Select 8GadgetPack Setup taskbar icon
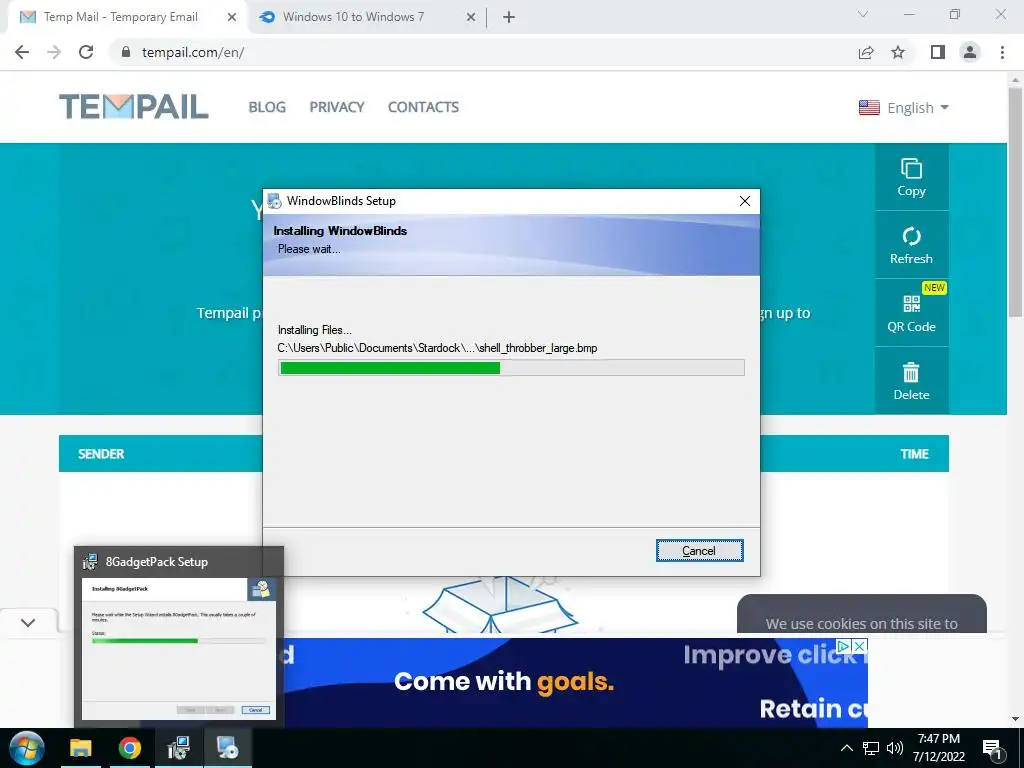 coord(178,748)
